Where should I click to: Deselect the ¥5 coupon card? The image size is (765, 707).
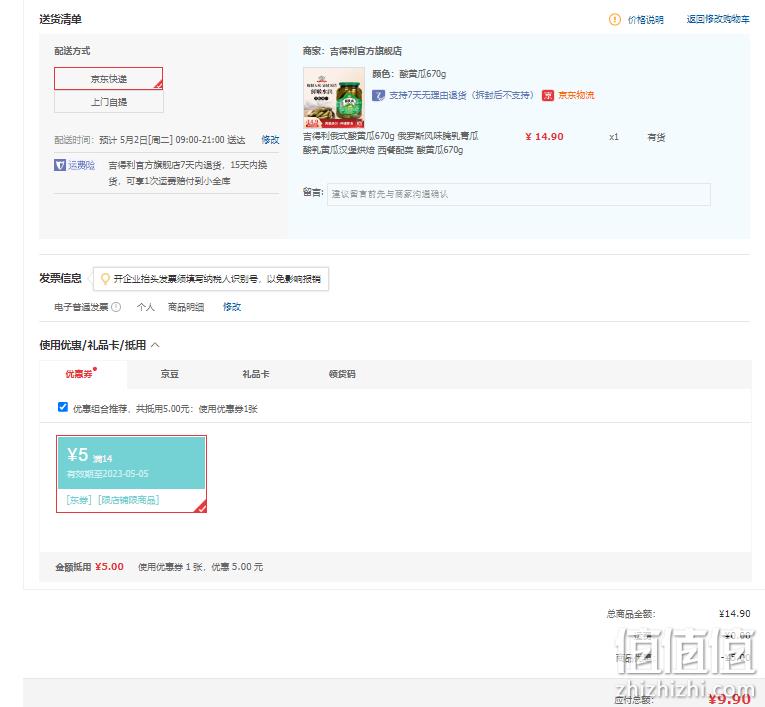131,474
